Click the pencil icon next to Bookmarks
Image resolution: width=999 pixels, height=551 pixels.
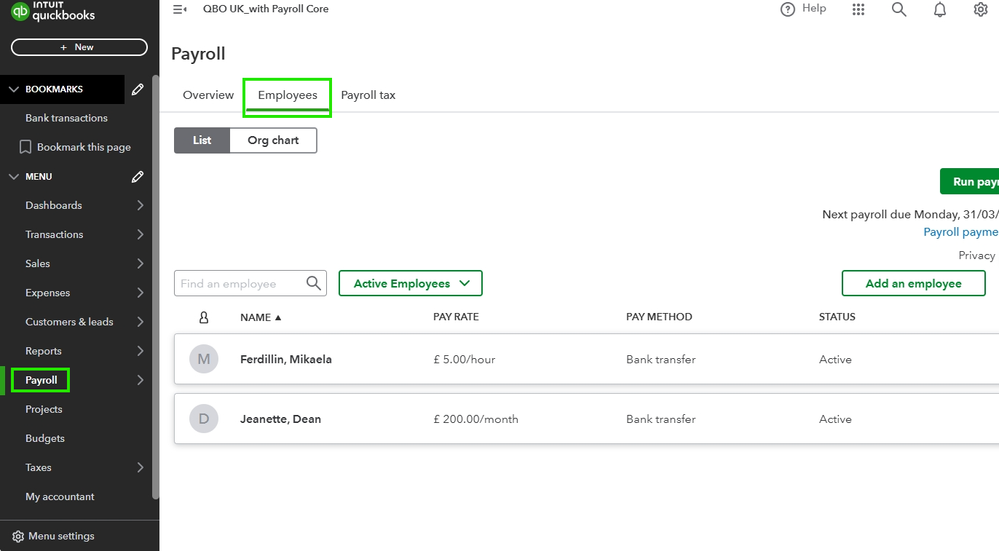[x=137, y=89]
